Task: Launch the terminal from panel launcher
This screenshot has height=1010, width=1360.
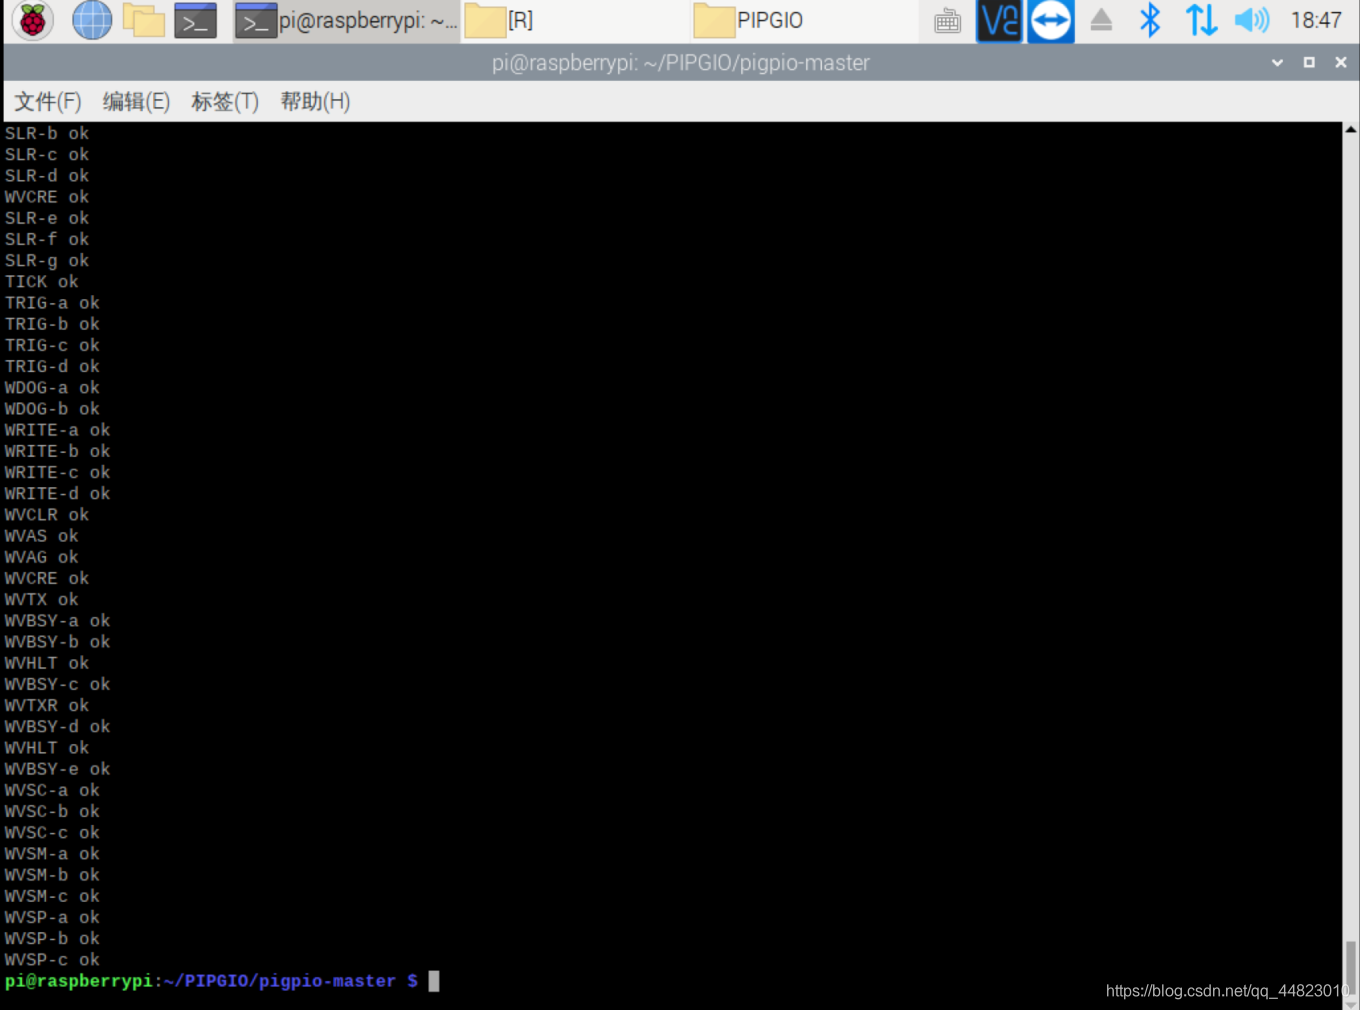Action: coord(195,20)
